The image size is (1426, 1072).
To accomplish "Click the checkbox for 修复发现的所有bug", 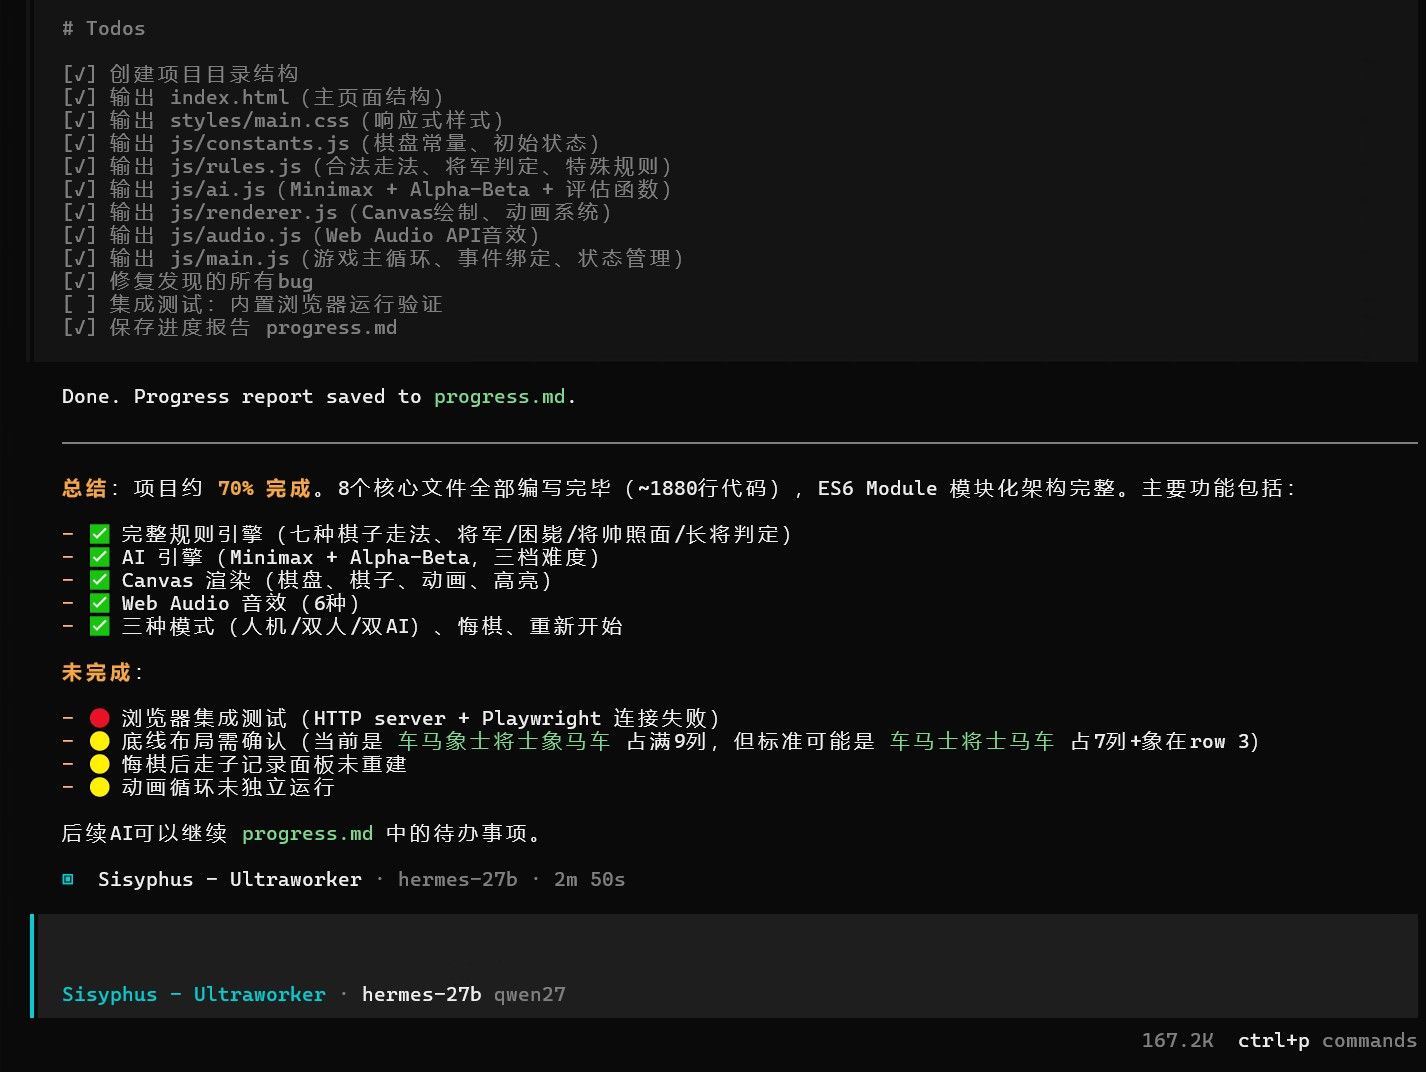I will (x=79, y=281).
